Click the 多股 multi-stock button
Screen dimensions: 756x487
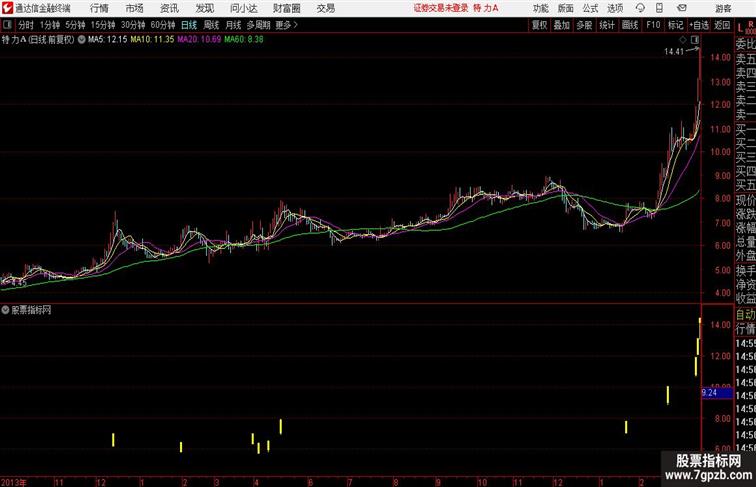point(584,25)
